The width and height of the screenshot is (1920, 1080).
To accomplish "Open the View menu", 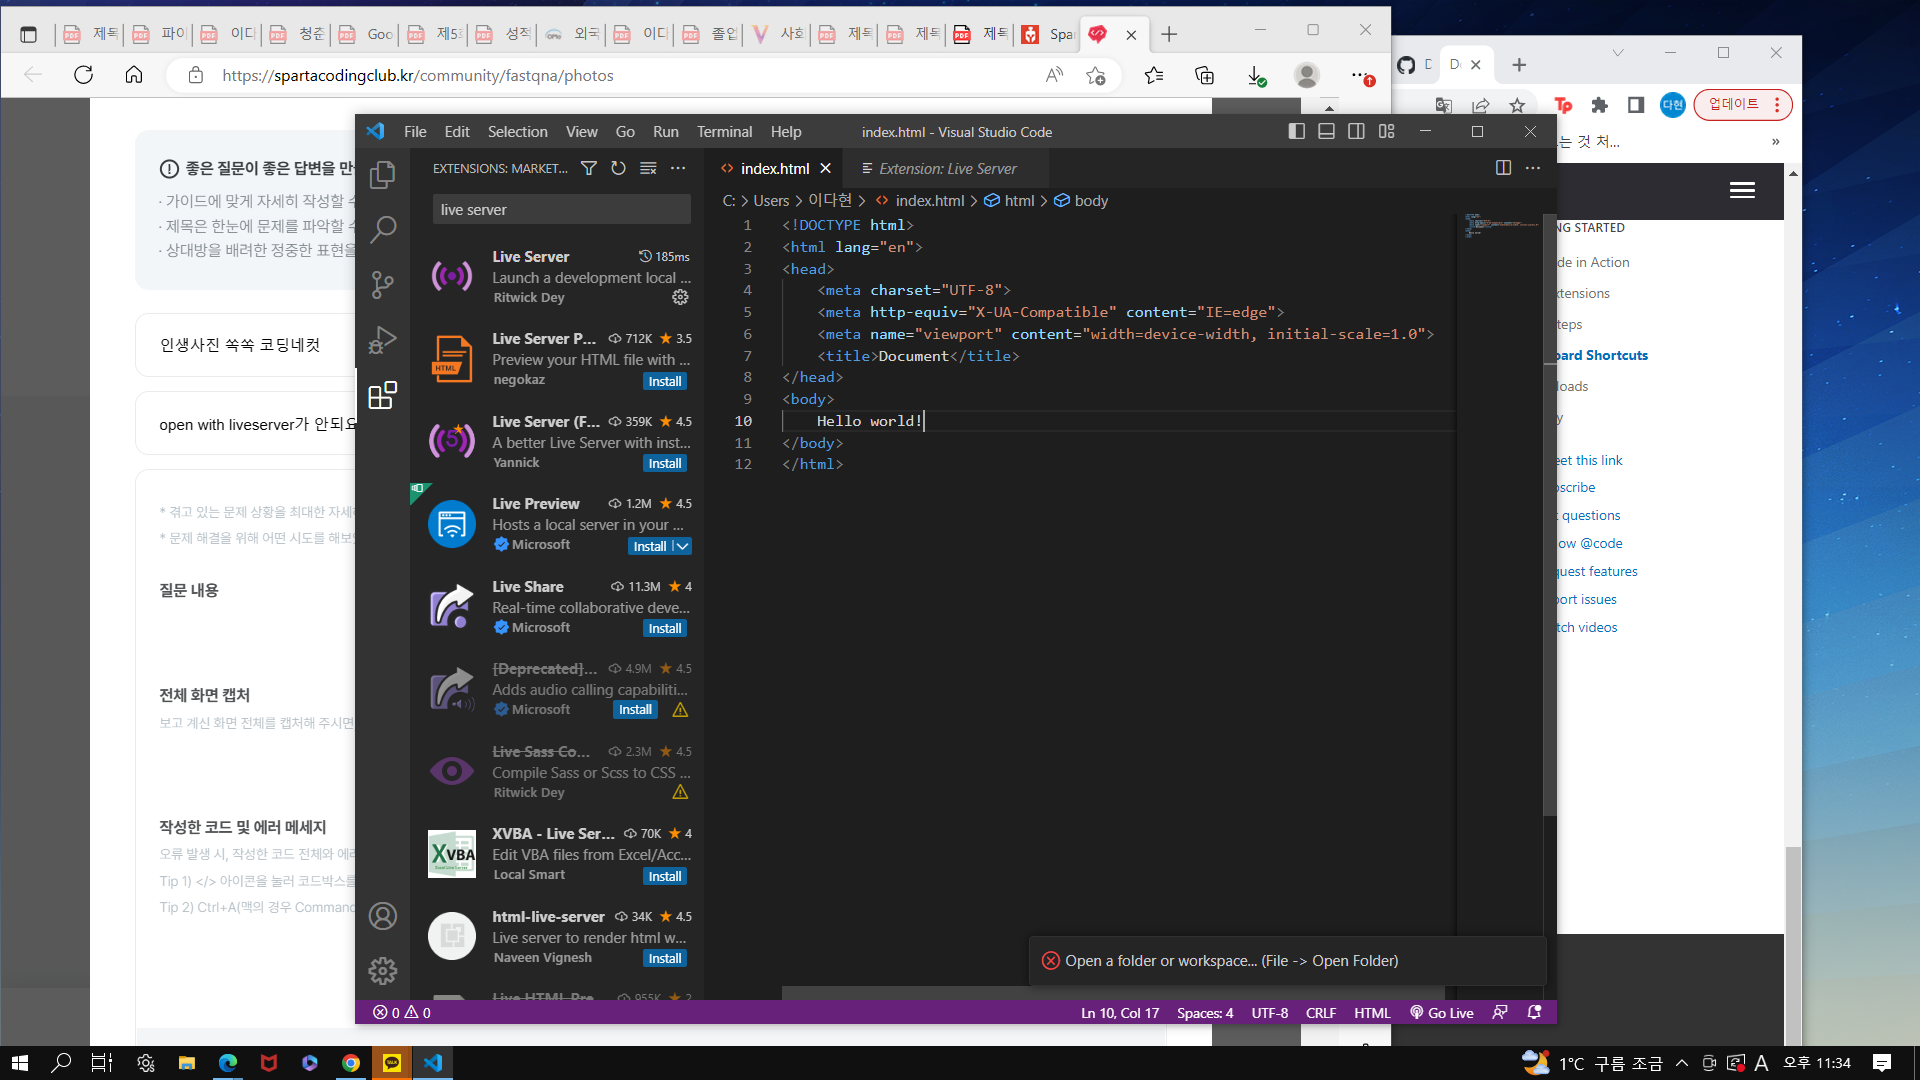I will tap(581, 131).
